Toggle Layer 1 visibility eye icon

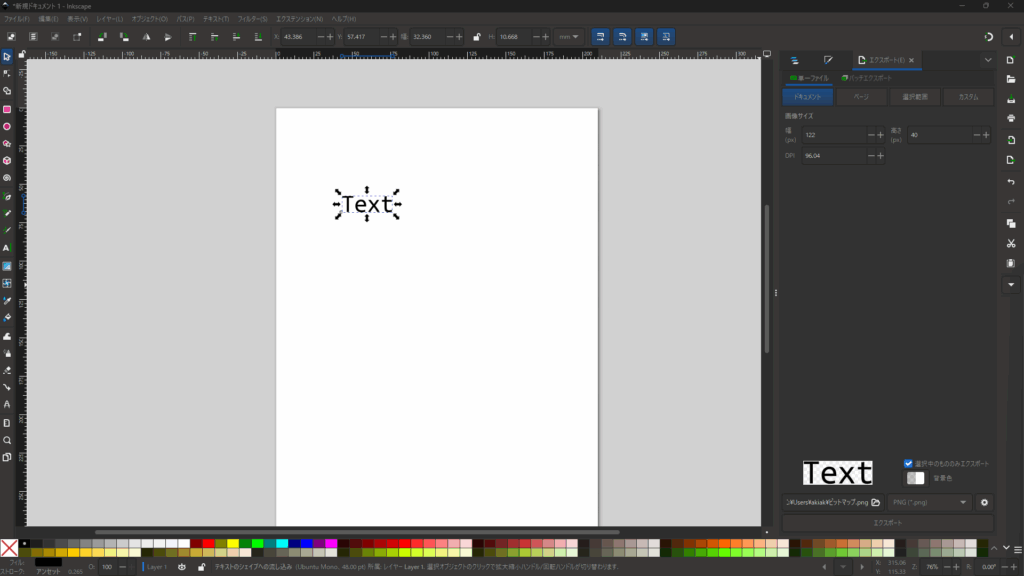182,567
